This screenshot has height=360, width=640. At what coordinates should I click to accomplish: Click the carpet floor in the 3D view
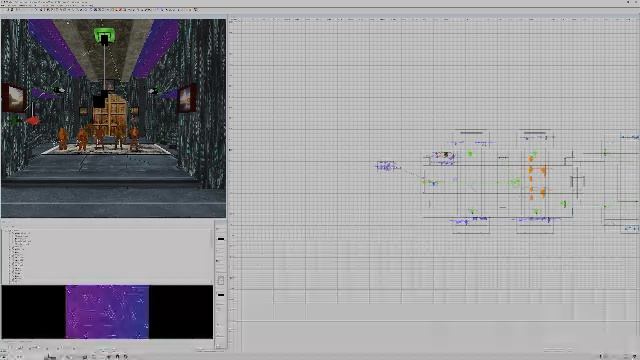pos(106,149)
